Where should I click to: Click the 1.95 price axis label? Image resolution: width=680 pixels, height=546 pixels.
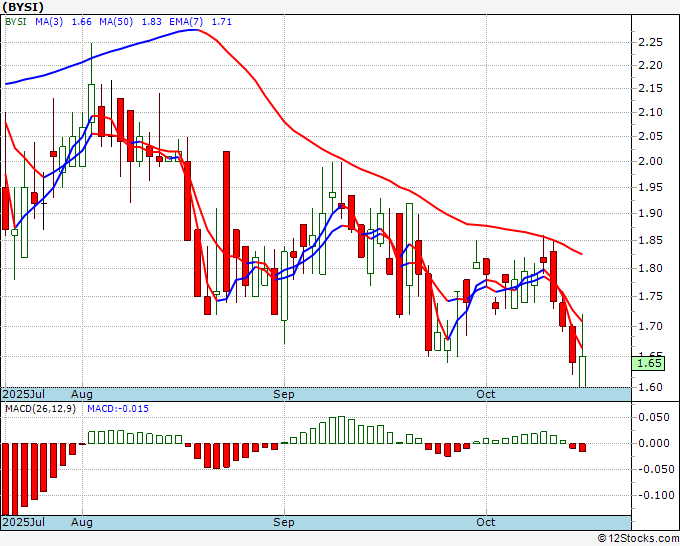651,187
